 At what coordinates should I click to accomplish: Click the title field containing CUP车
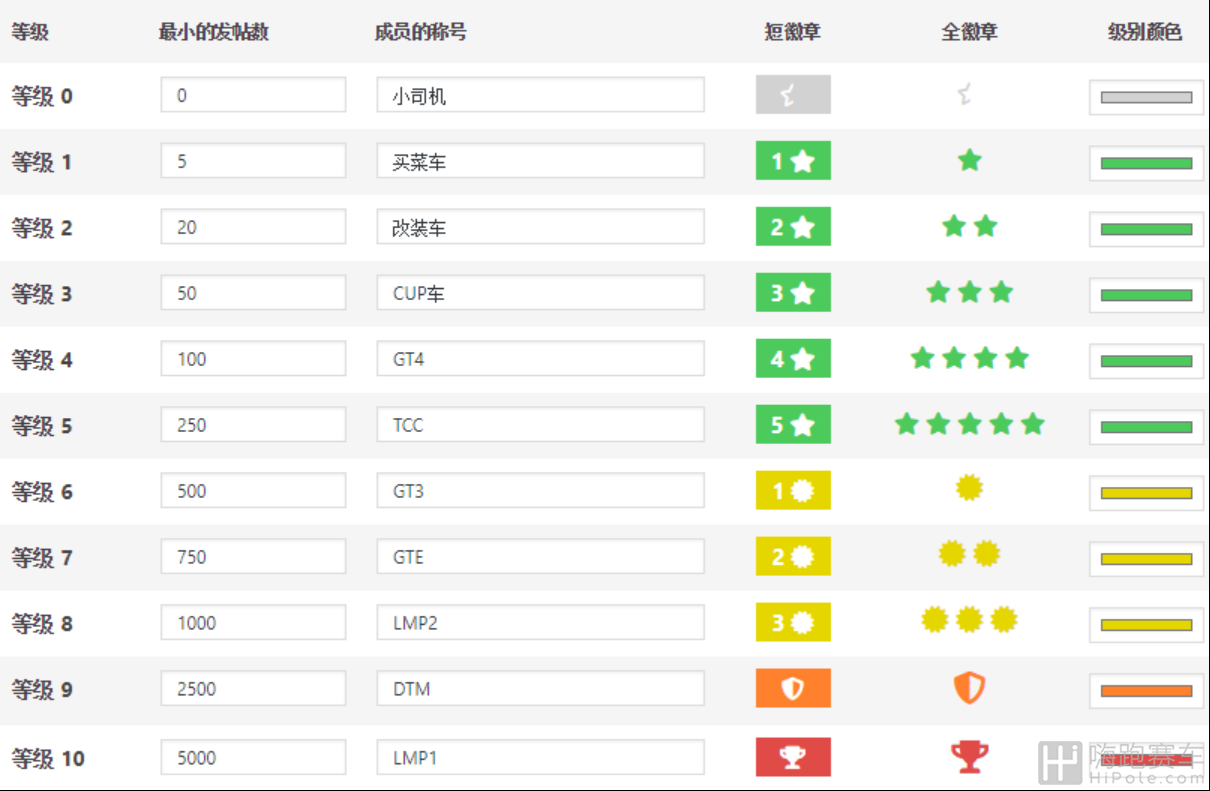point(540,293)
